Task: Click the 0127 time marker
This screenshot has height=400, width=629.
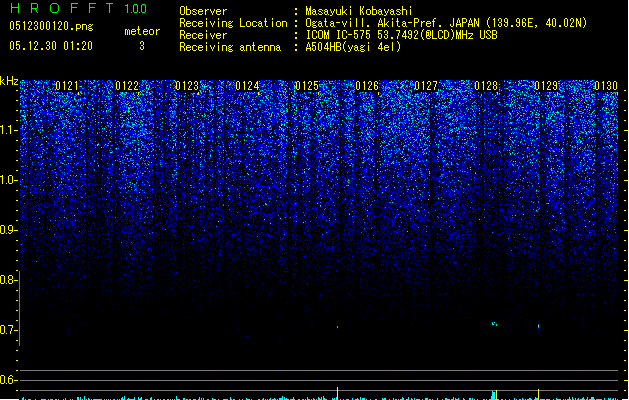Action: 426,86
